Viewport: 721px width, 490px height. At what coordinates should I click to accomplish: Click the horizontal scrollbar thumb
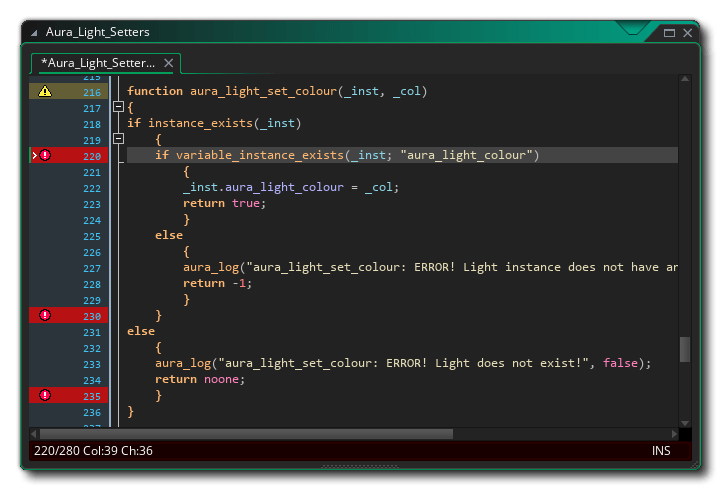pyautogui.click(x=246, y=433)
